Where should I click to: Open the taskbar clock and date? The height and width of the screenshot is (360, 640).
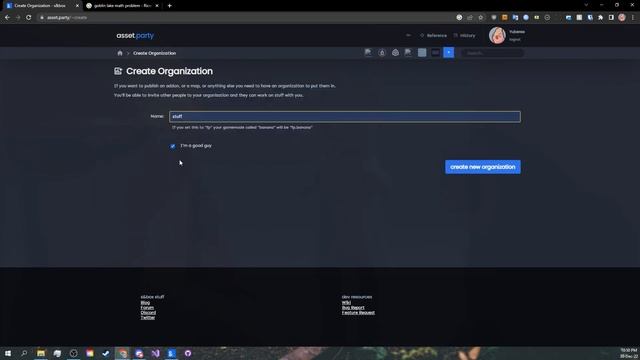629,353
